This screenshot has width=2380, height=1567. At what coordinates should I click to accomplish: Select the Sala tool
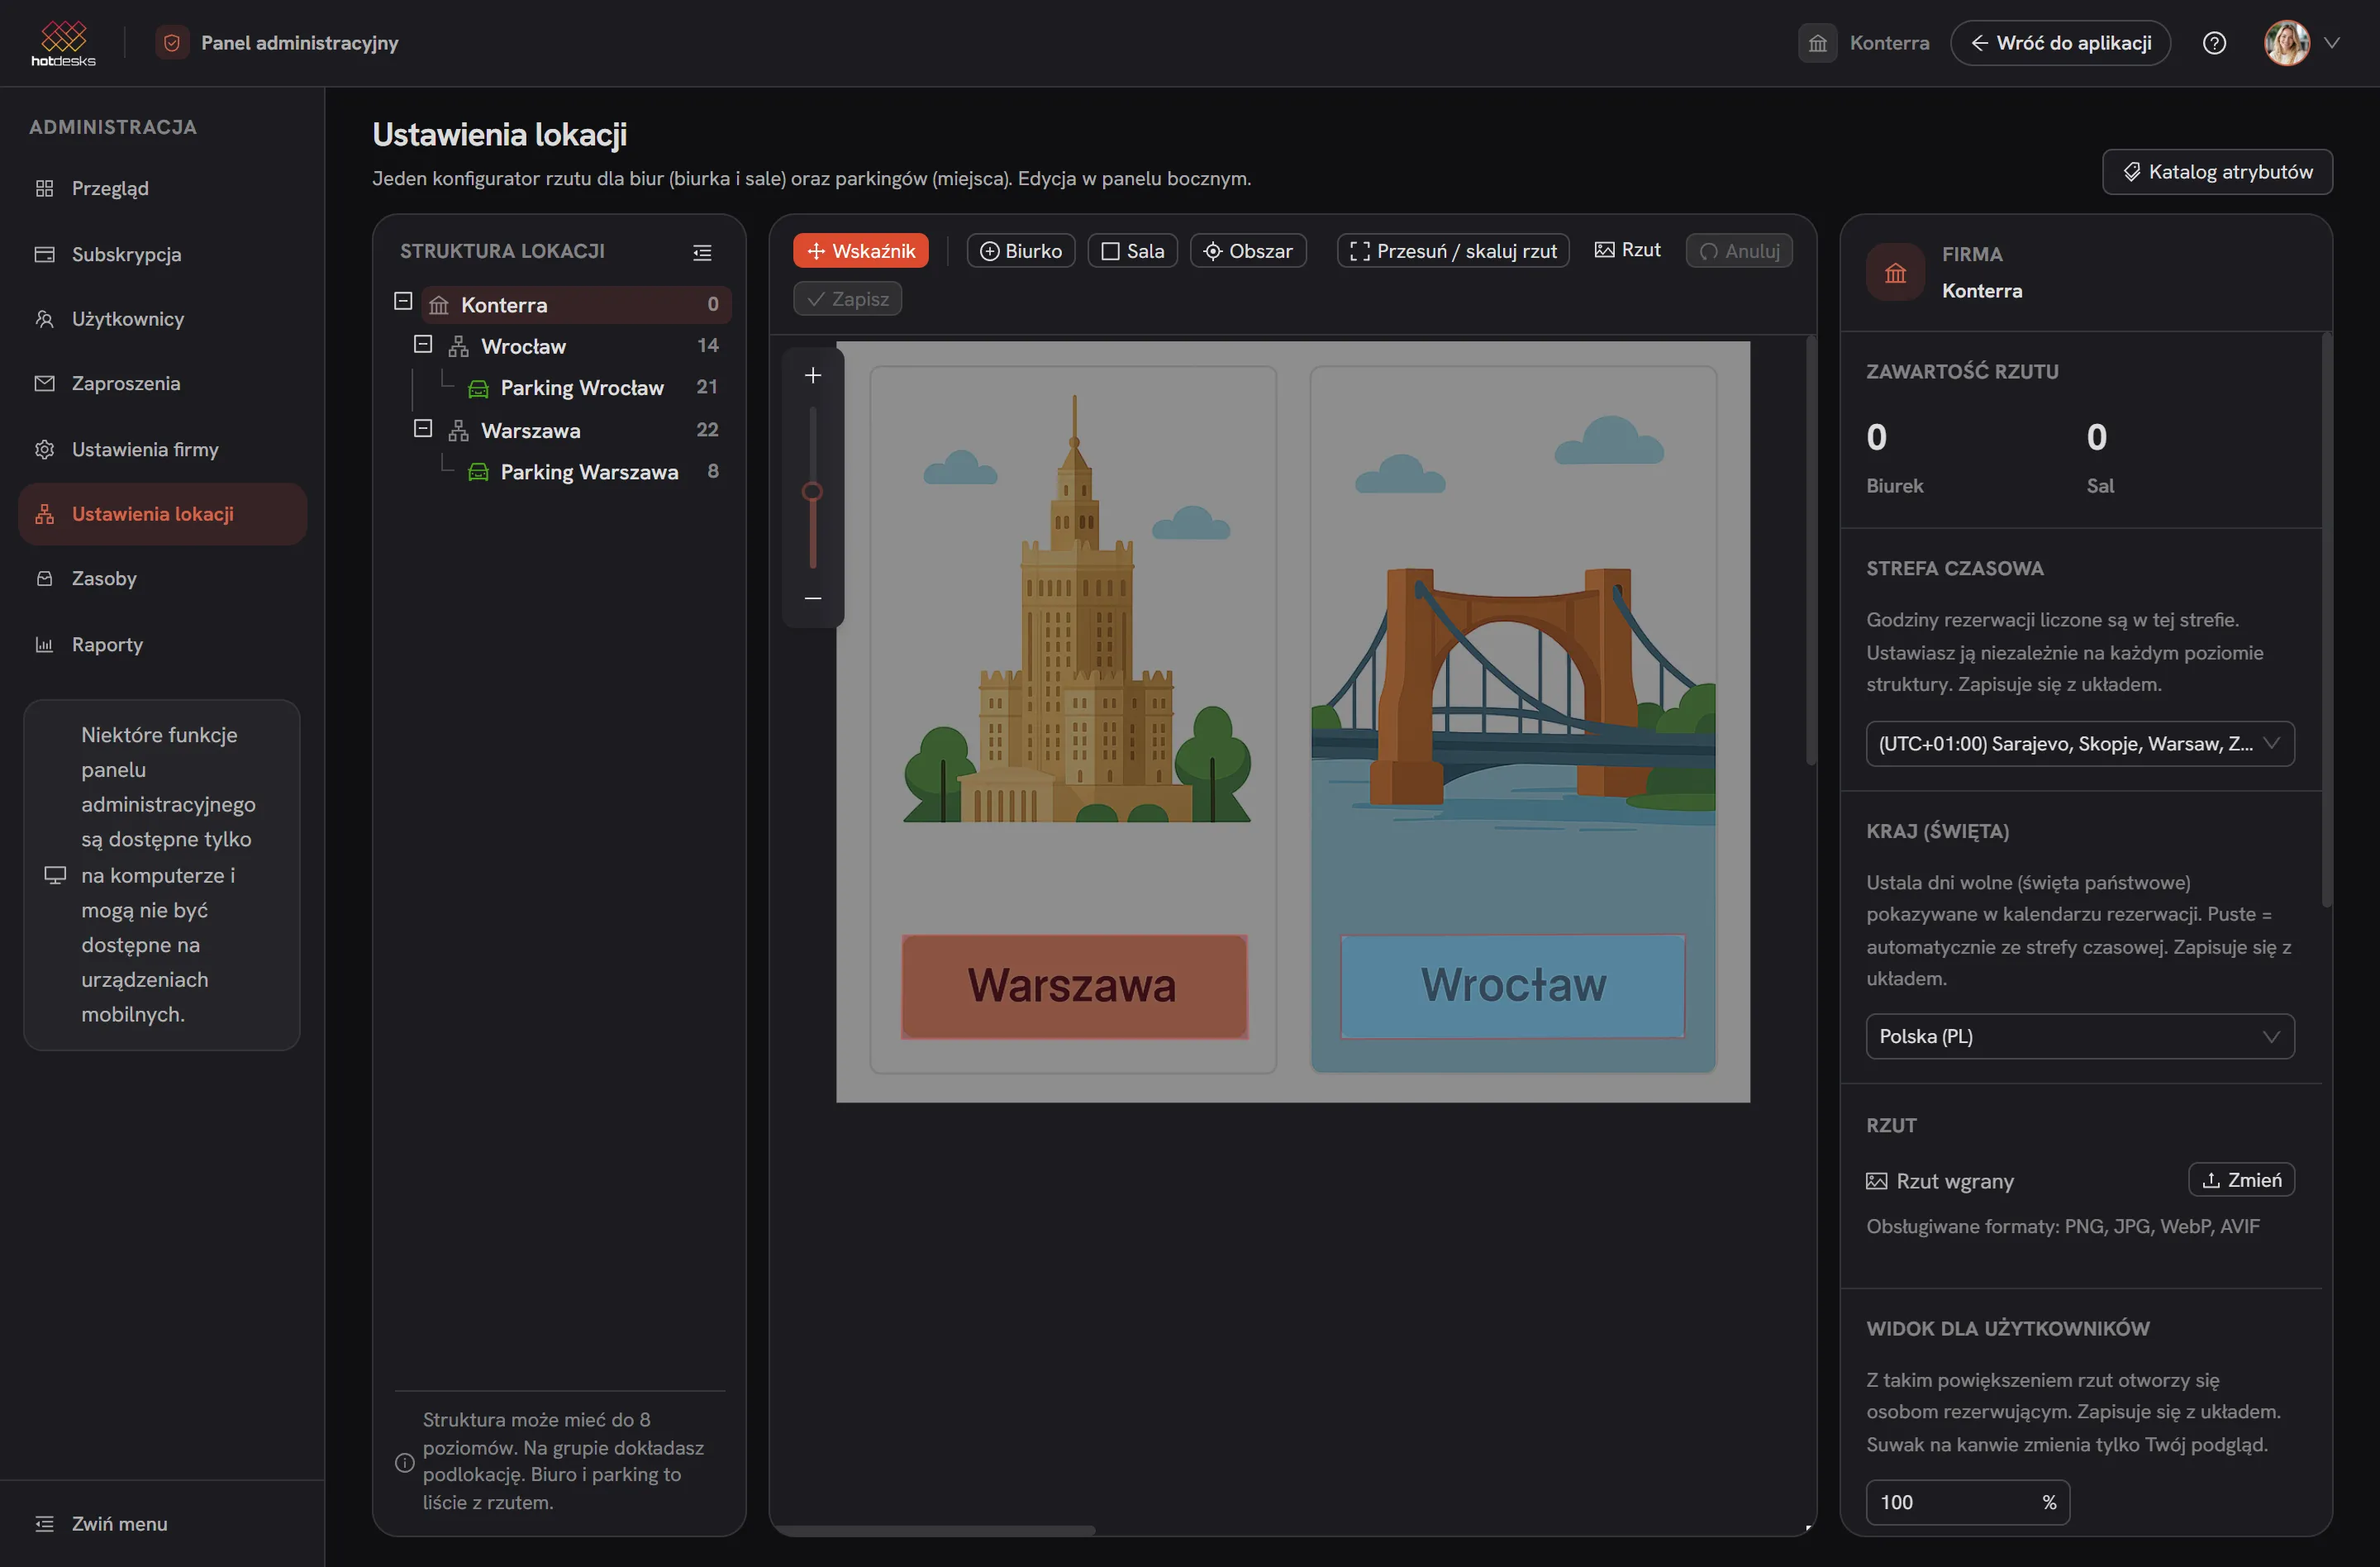pos(1132,251)
